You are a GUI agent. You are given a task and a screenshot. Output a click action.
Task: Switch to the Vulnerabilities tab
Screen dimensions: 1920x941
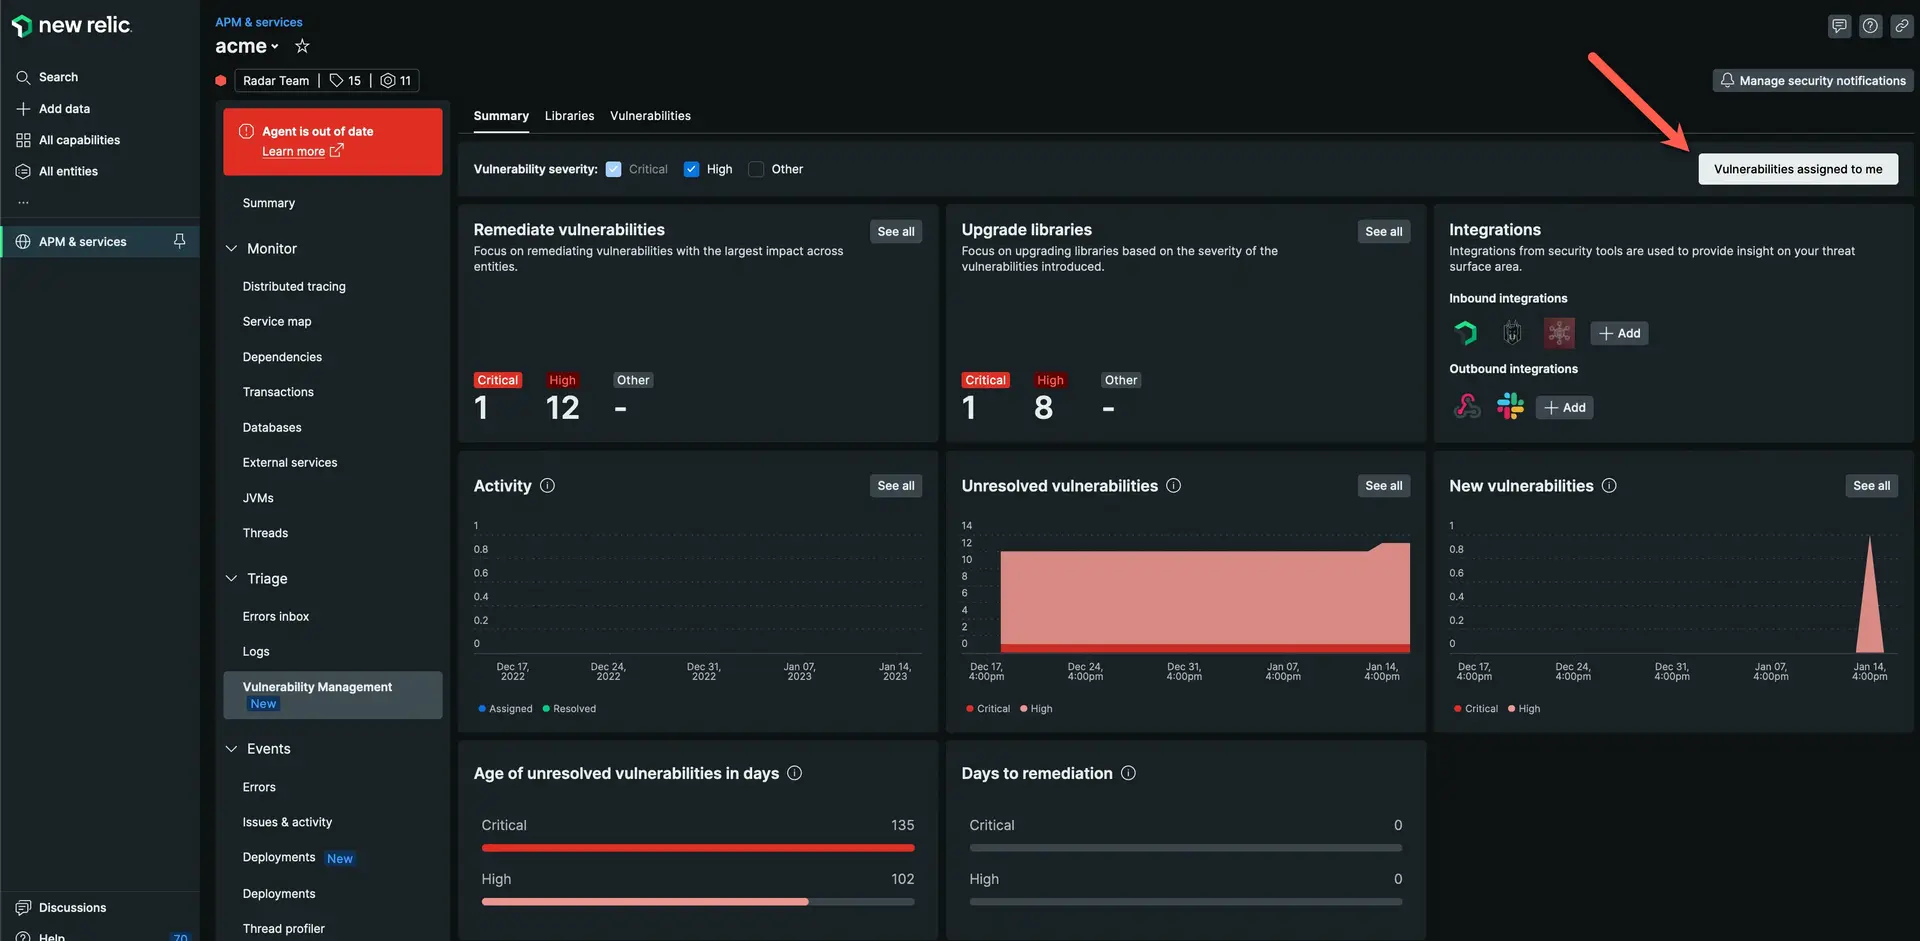pos(650,116)
